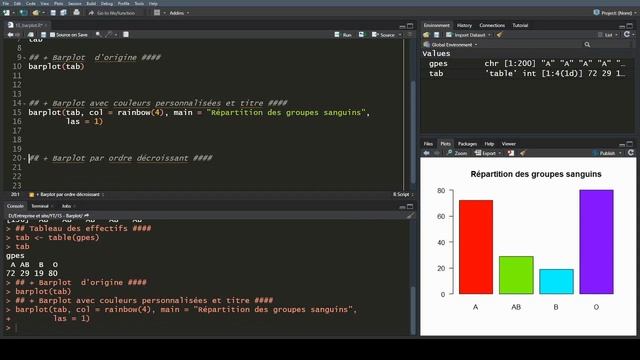Switch to the Terminal tab
This screenshot has height=360, width=640.
[40, 206]
